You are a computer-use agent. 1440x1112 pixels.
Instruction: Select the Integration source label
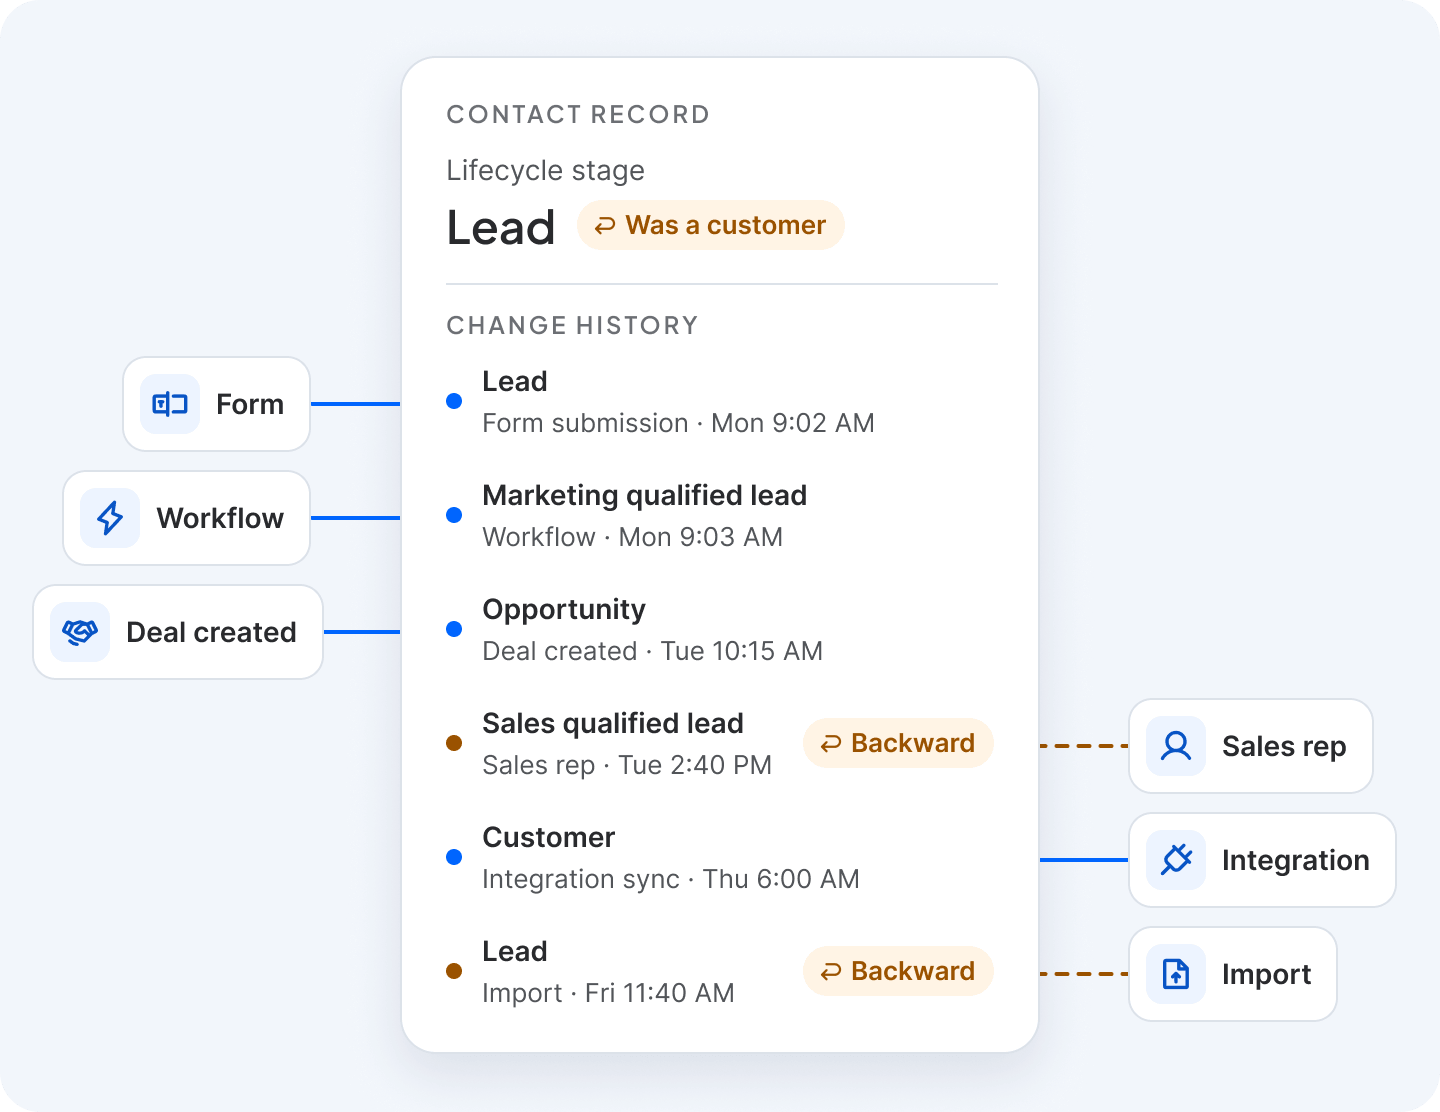(1295, 861)
